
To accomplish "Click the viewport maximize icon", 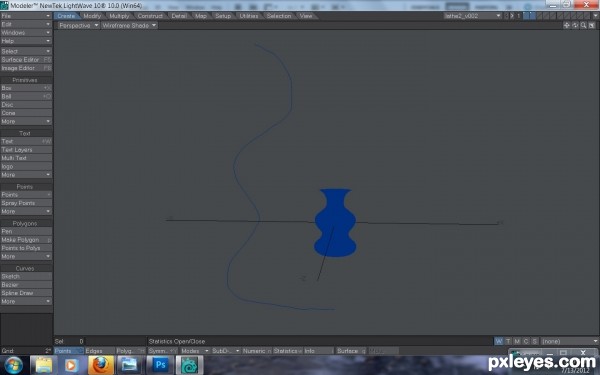I will tap(592, 25).
